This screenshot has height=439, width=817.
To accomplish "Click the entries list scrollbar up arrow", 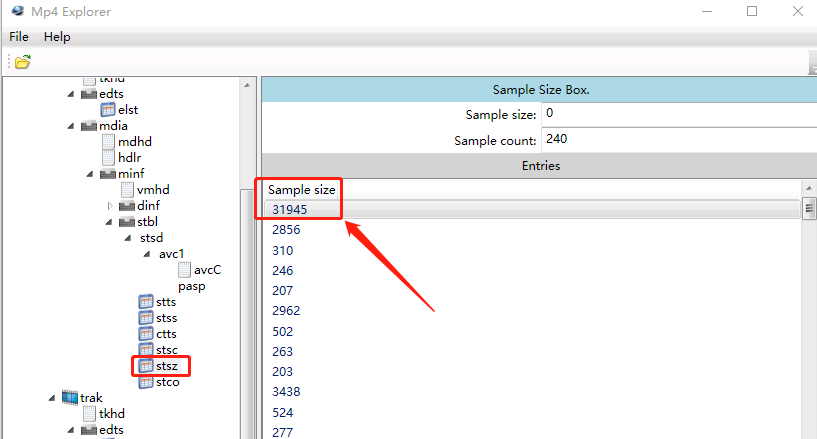I will [809, 188].
